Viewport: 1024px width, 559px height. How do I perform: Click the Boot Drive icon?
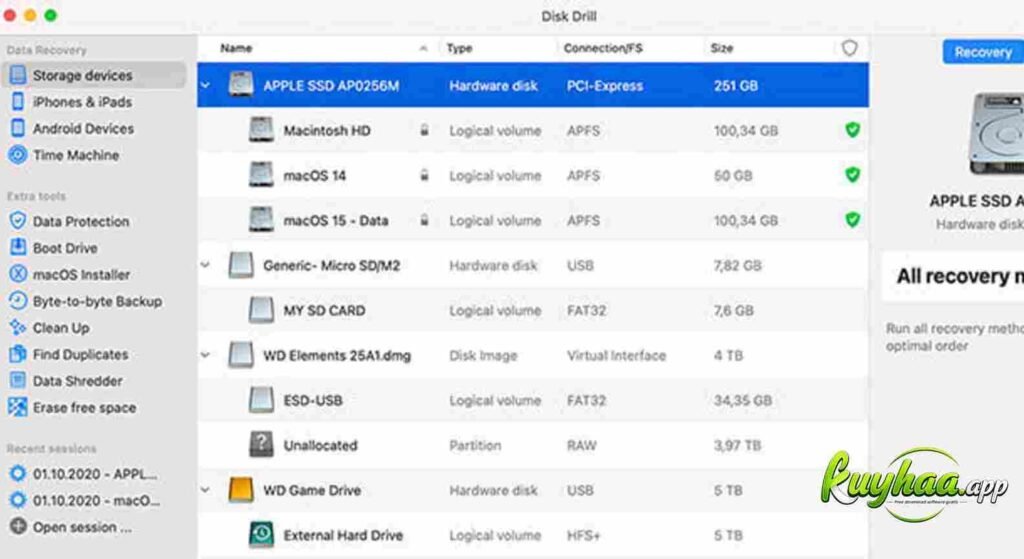pos(18,248)
